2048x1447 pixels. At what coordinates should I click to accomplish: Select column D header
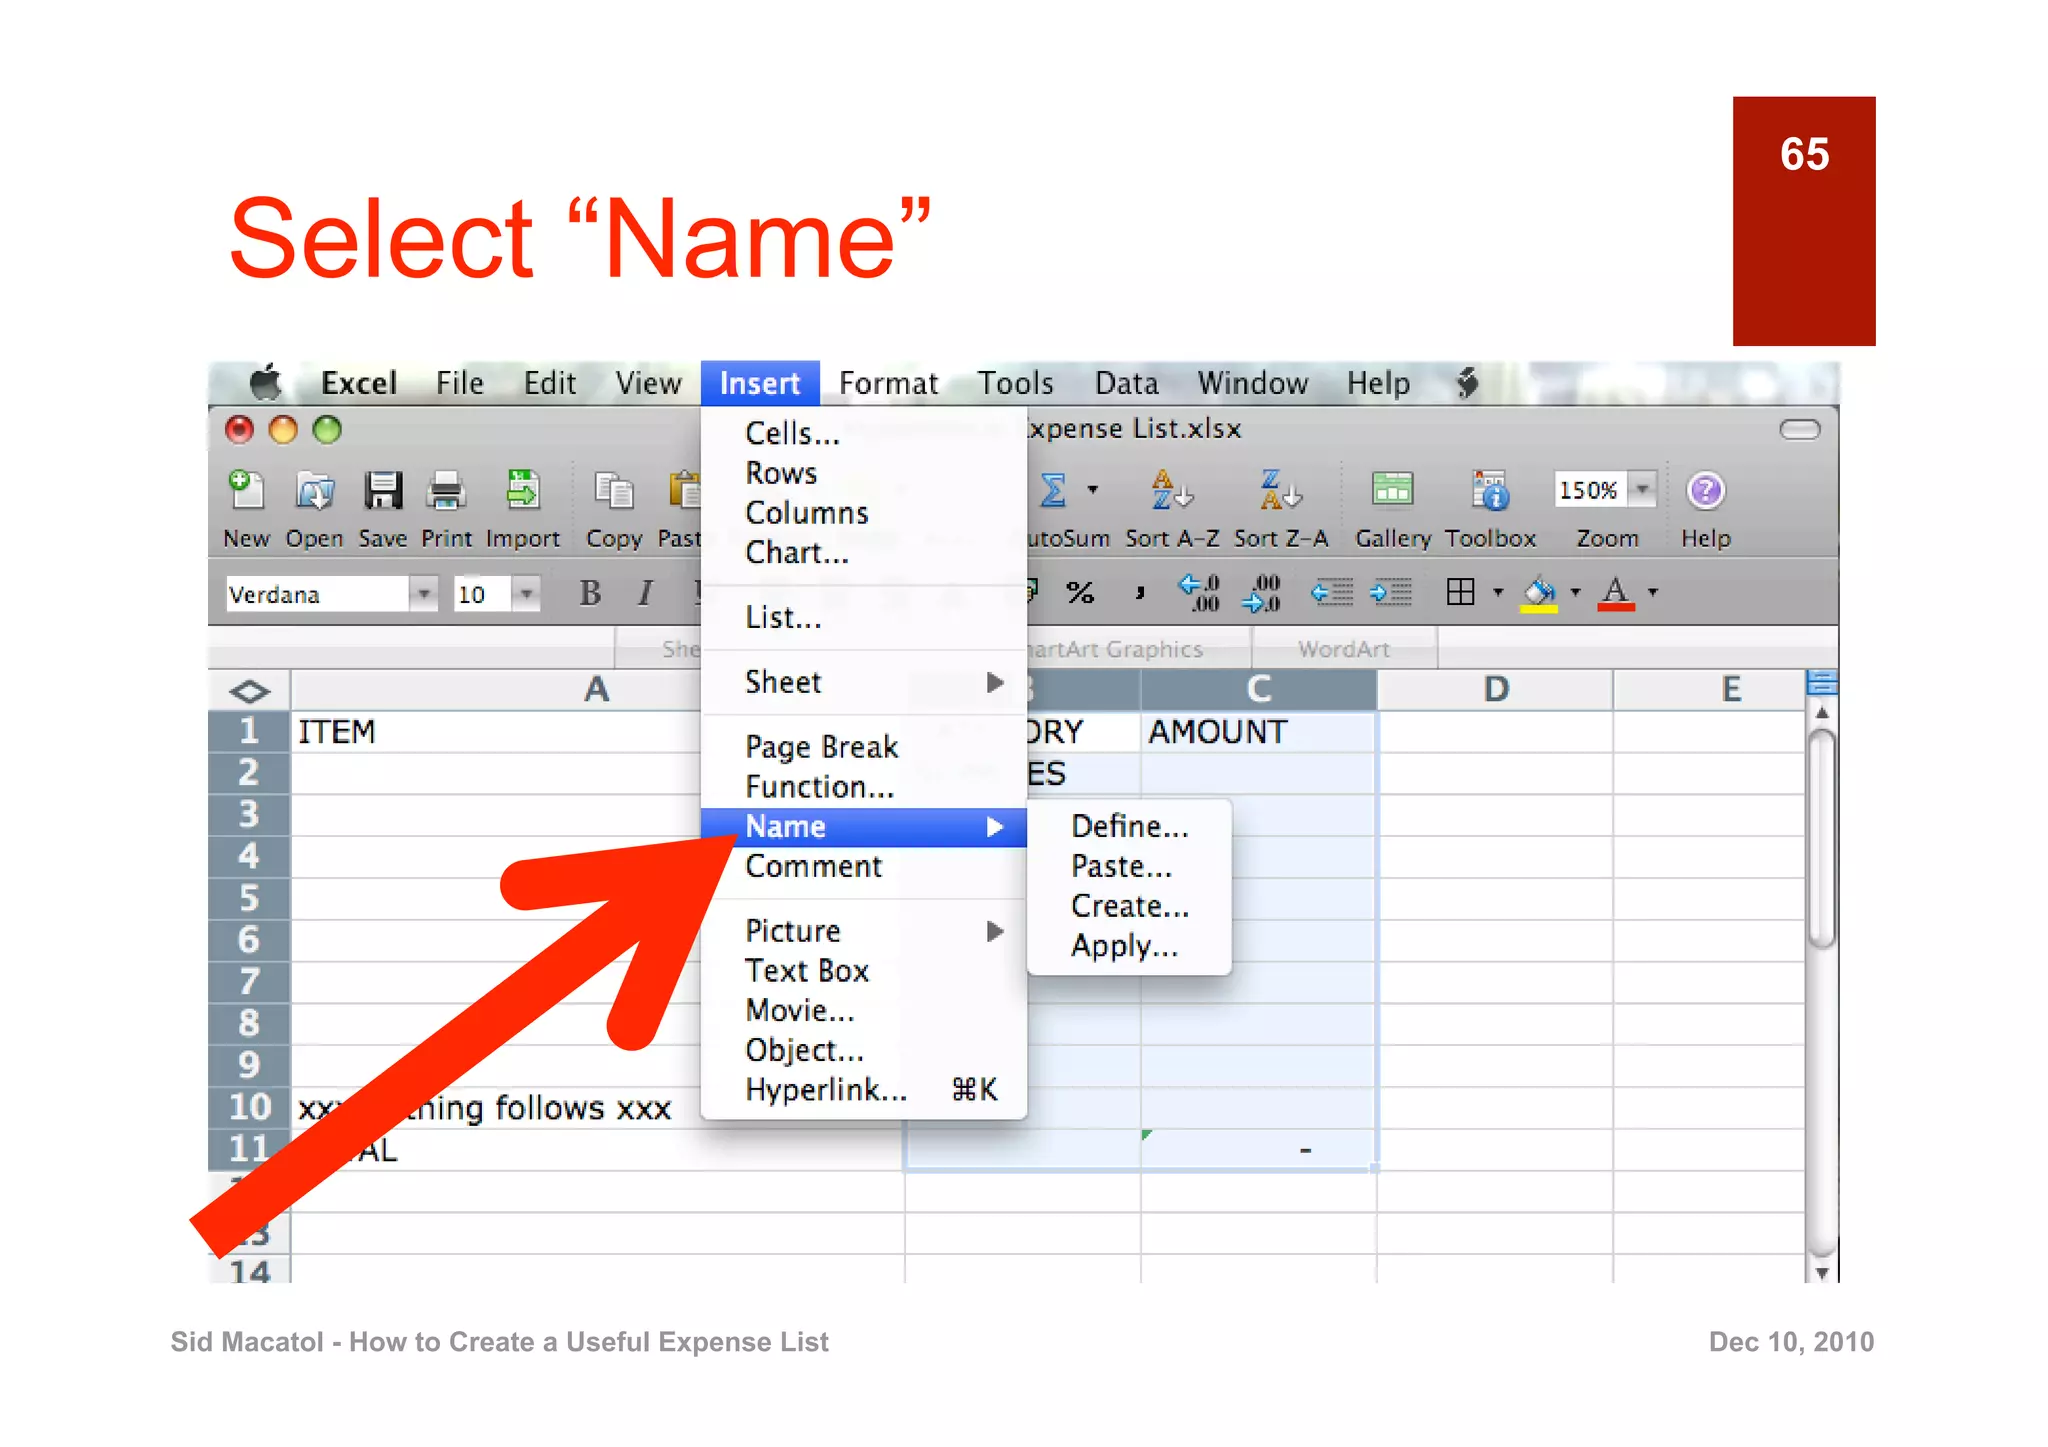1495,690
